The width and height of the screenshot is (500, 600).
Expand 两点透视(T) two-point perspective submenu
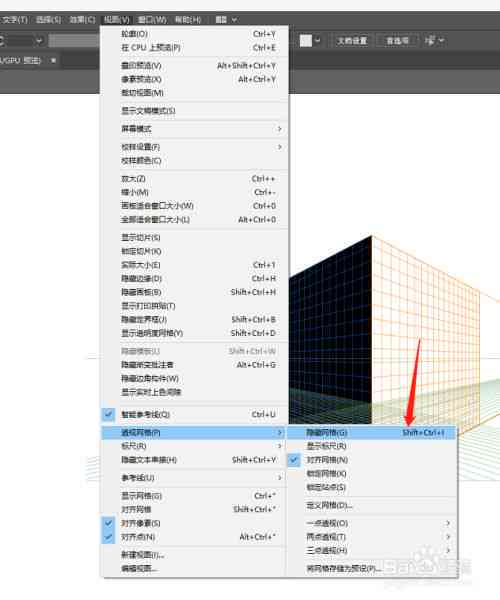[x=372, y=537]
